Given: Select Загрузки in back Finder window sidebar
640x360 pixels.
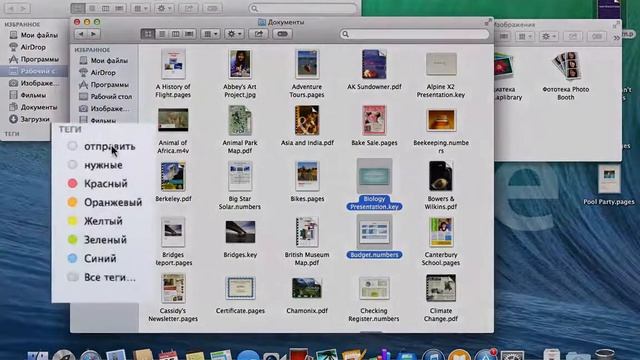Looking at the screenshot, I should click(x=29, y=119).
